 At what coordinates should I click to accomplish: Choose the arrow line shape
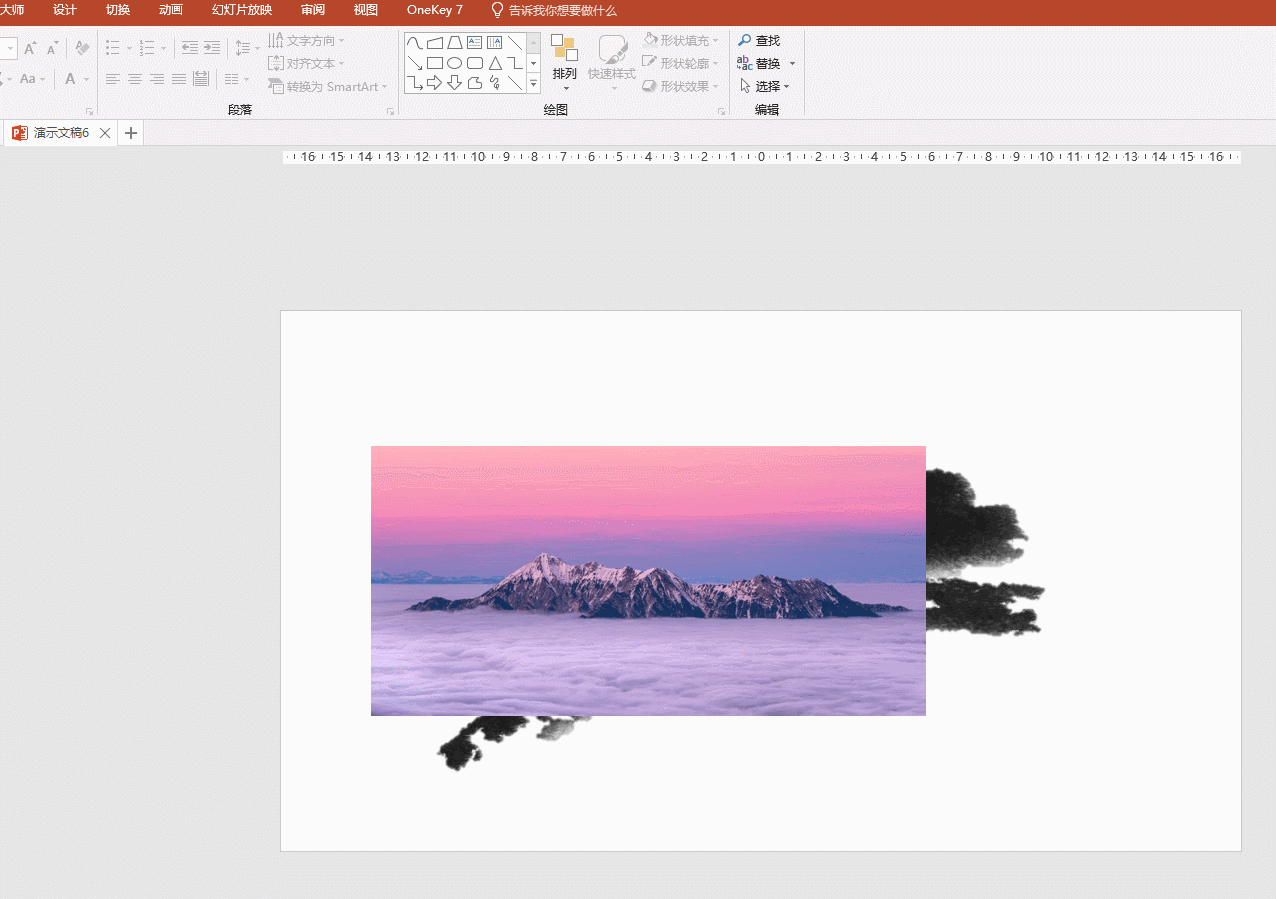[x=414, y=63]
